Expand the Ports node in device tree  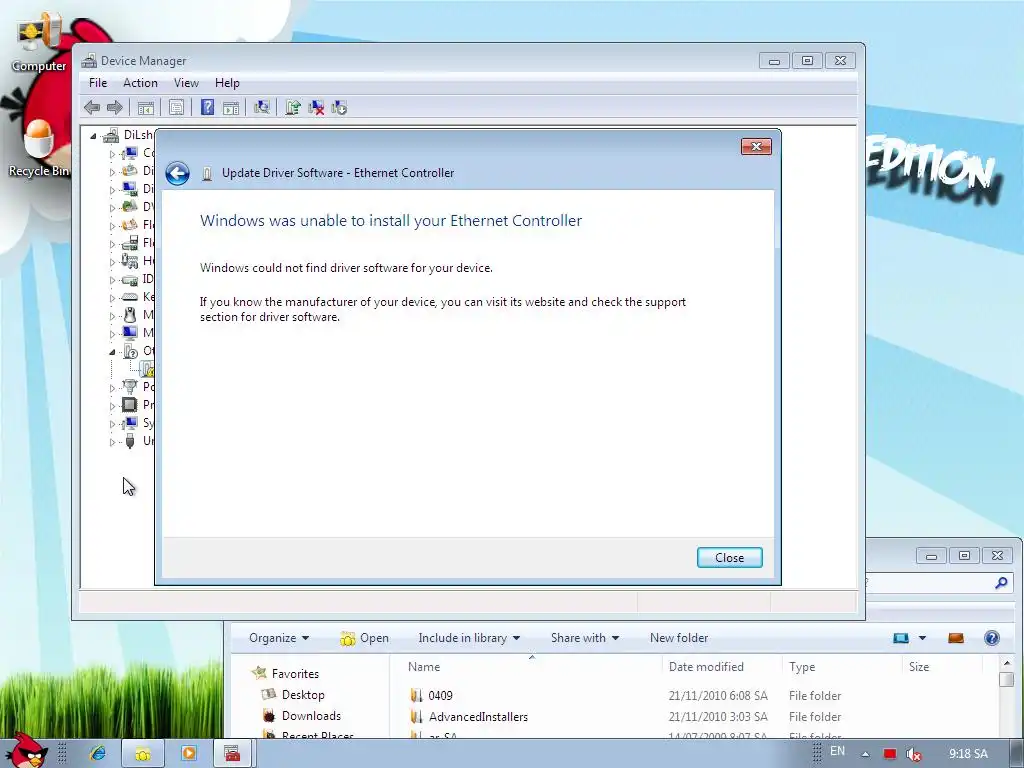tap(112, 388)
